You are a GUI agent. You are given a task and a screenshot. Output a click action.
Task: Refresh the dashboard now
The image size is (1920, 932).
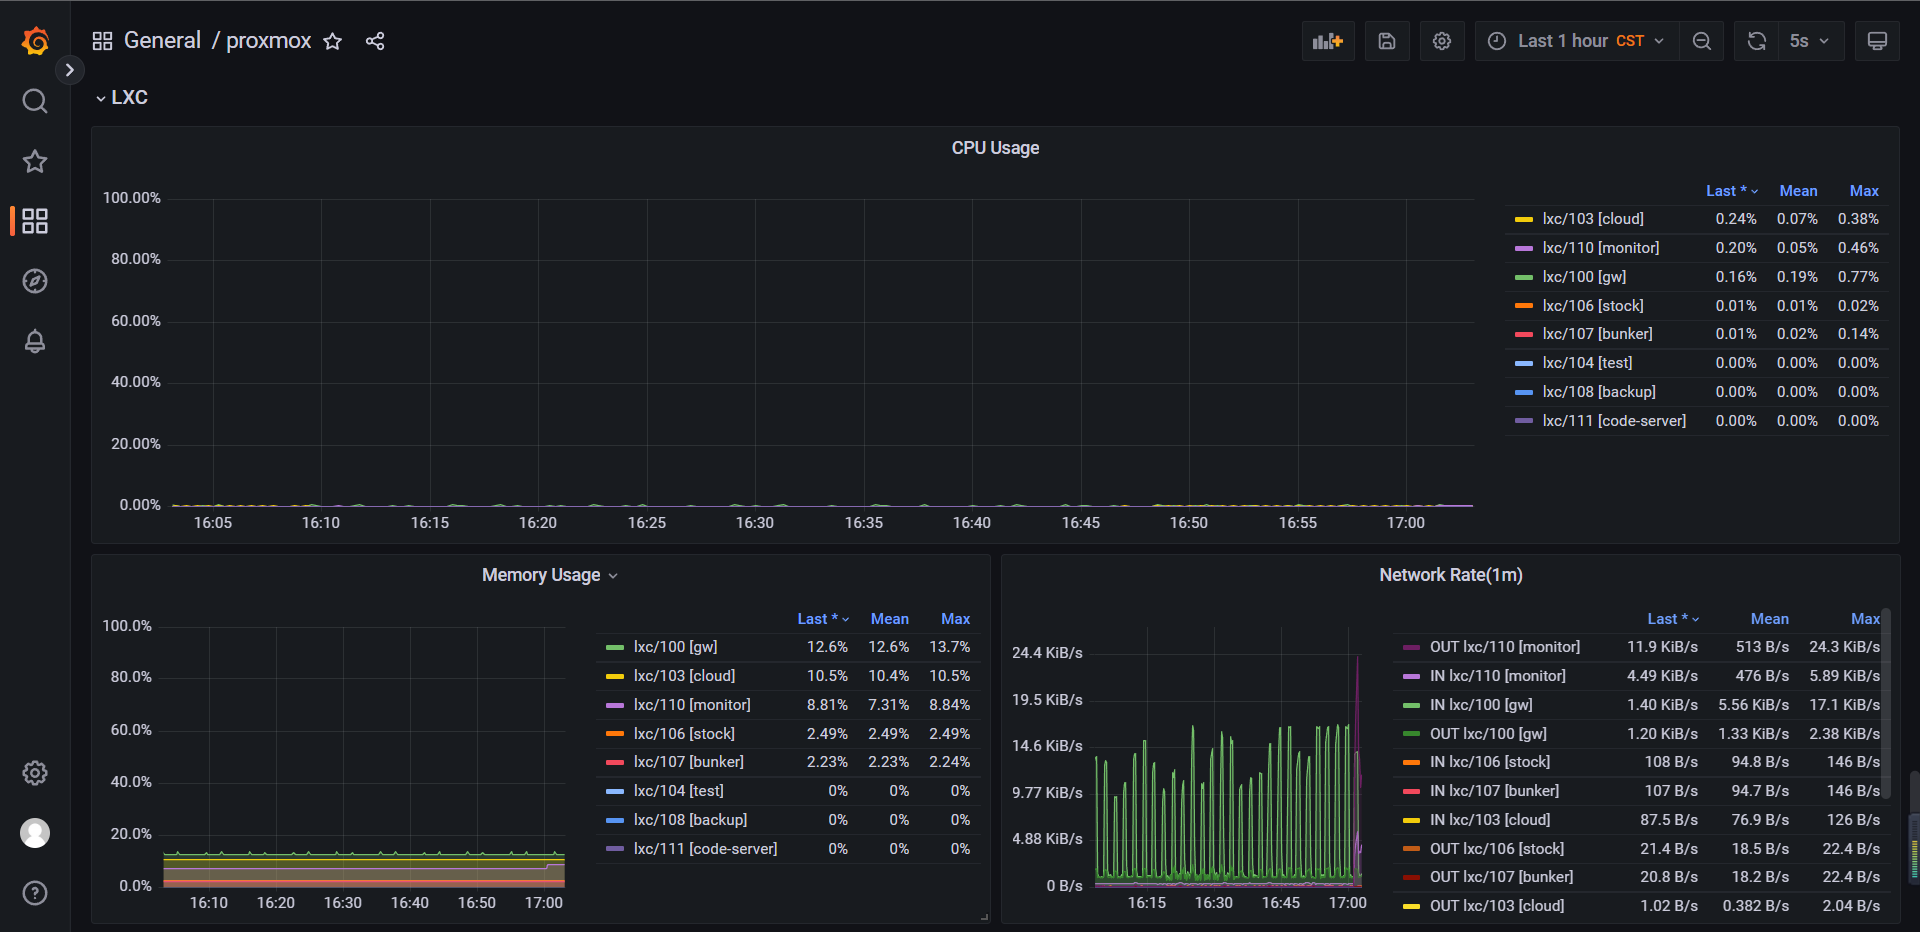[x=1756, y=41]
